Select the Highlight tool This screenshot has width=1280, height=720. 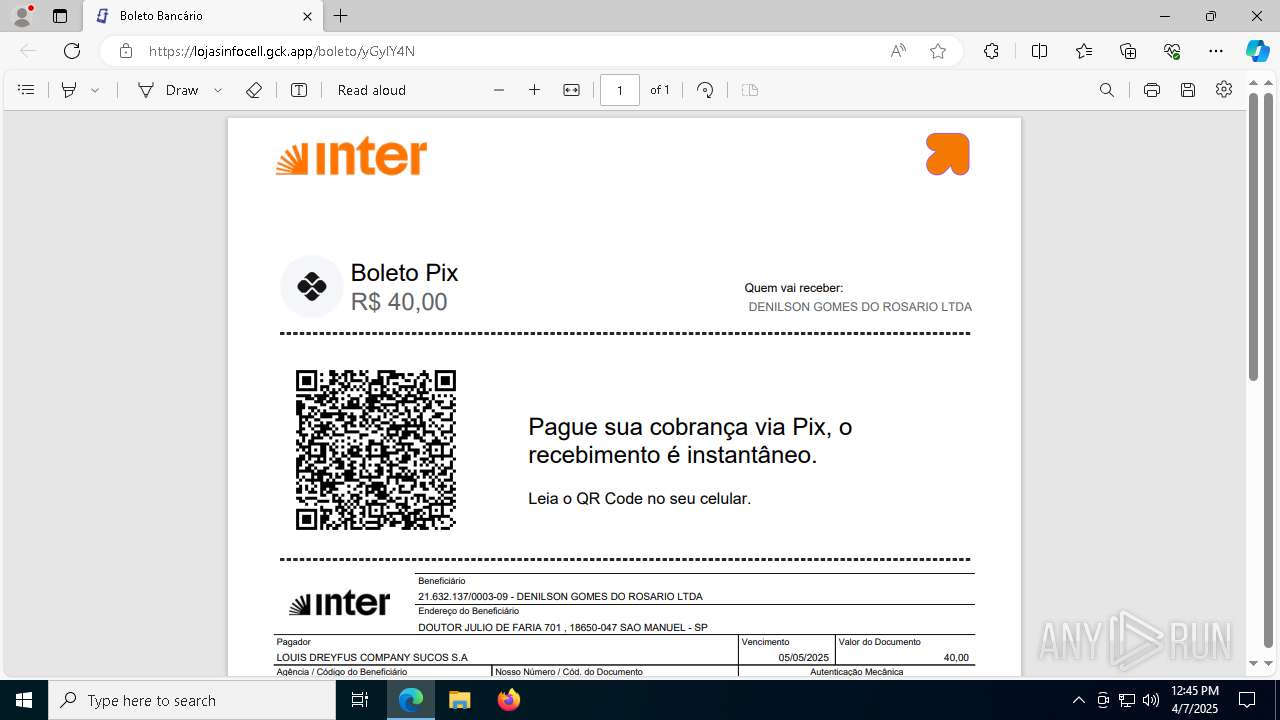click(69, 90)
